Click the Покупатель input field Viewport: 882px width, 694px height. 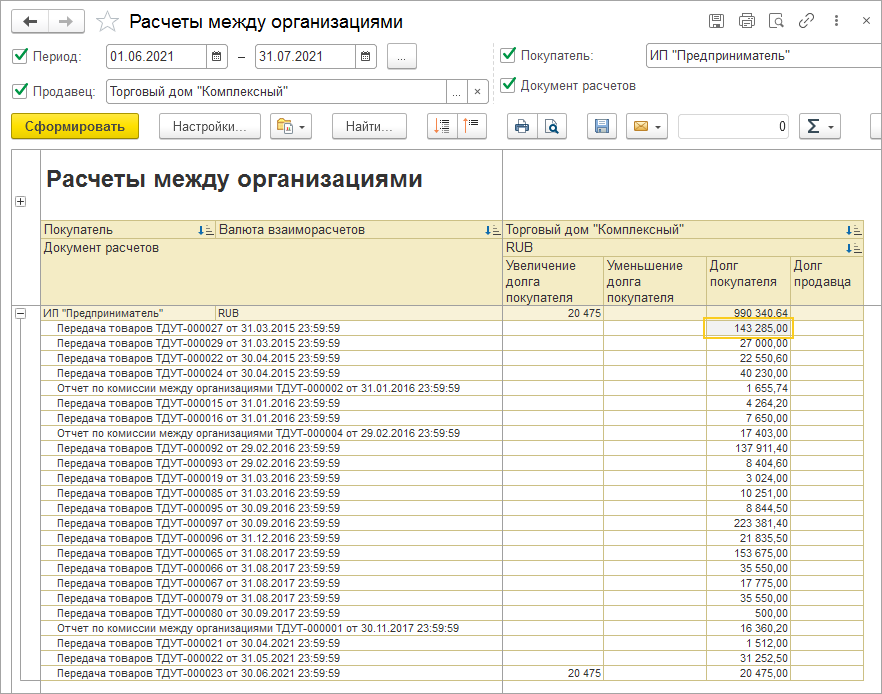(760, 56)
